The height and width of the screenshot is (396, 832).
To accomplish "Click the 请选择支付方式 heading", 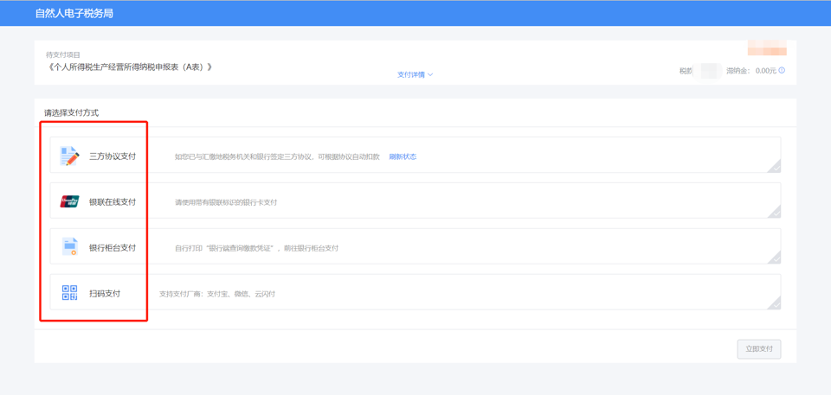I will pos(71,113).
